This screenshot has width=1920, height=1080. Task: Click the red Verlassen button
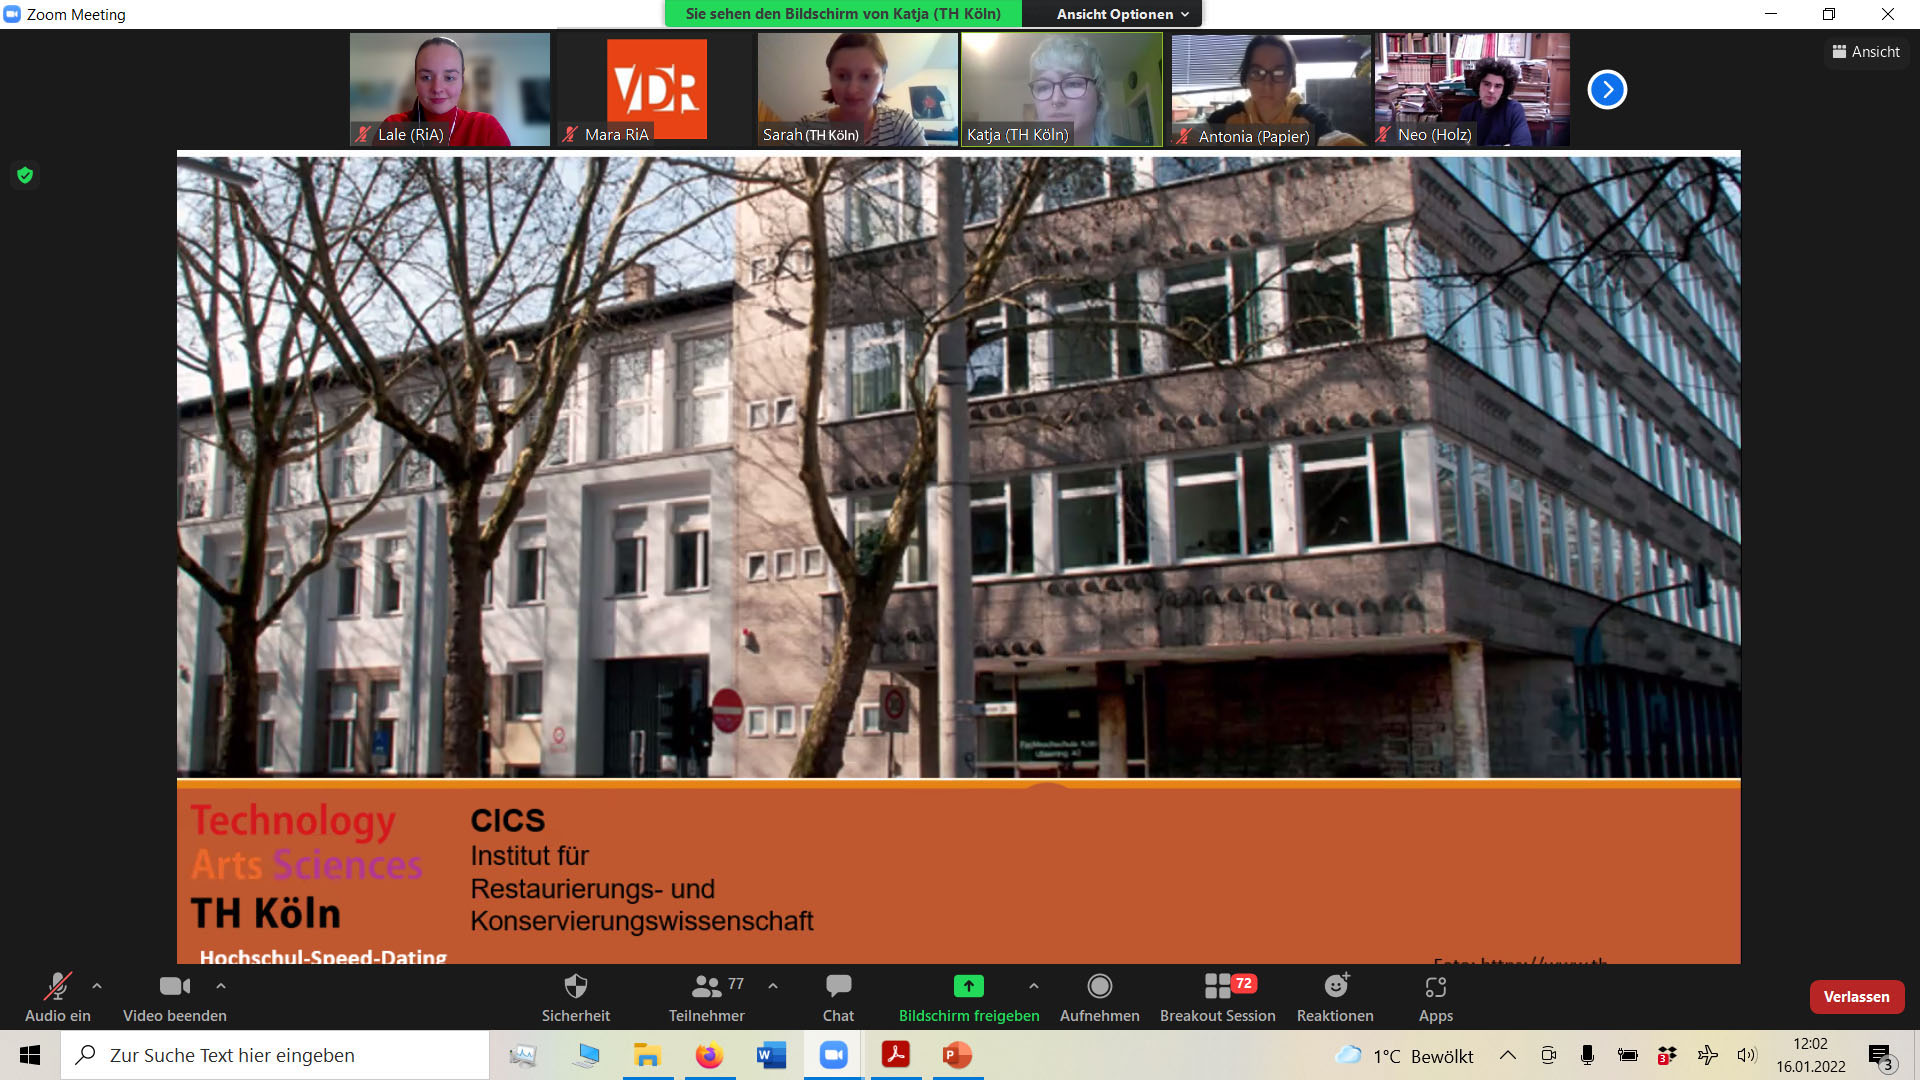click(x=1856, y=997)
